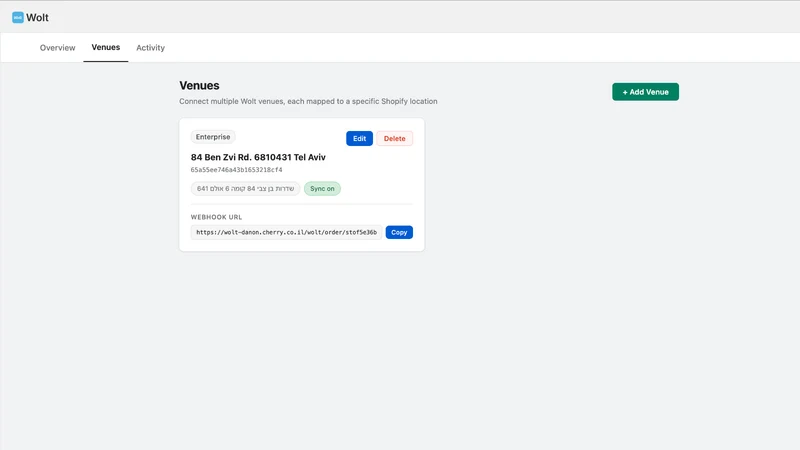800x450 pixels.
Task: Click the WEBHOOK URL label
Action: coord(216,217)
